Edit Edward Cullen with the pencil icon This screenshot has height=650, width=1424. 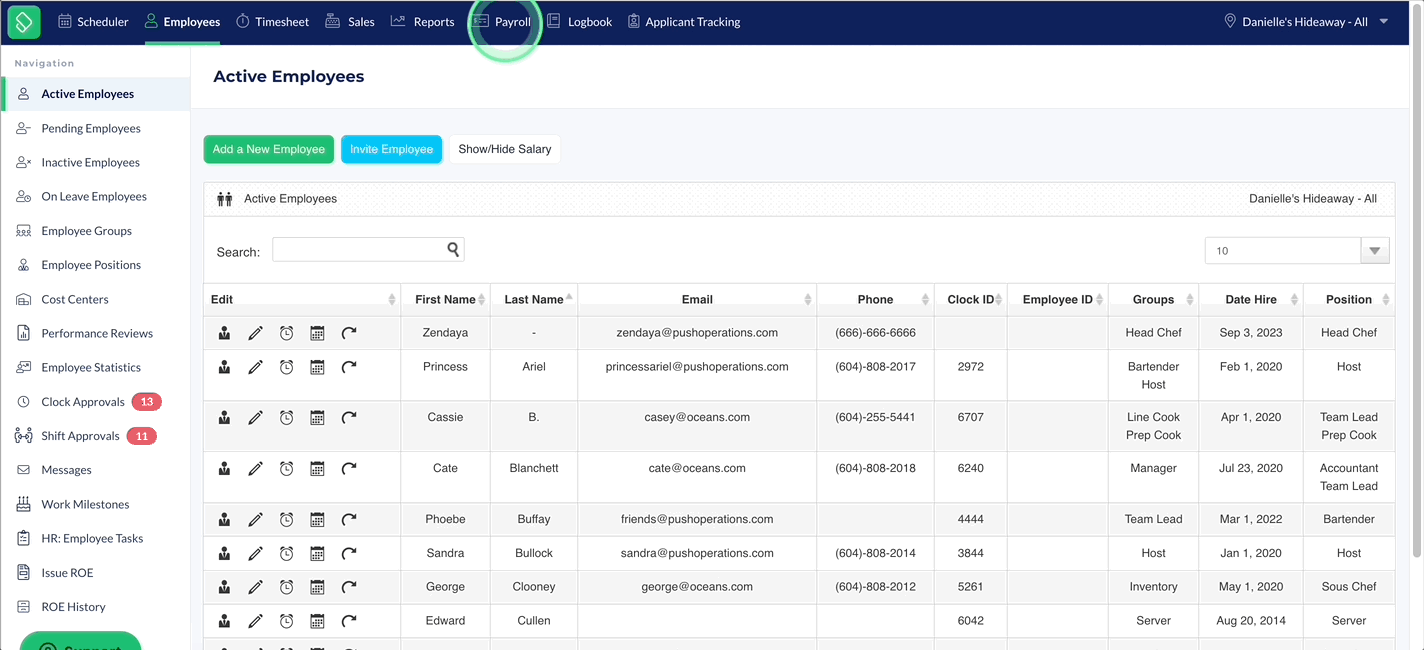click(256, 621)
